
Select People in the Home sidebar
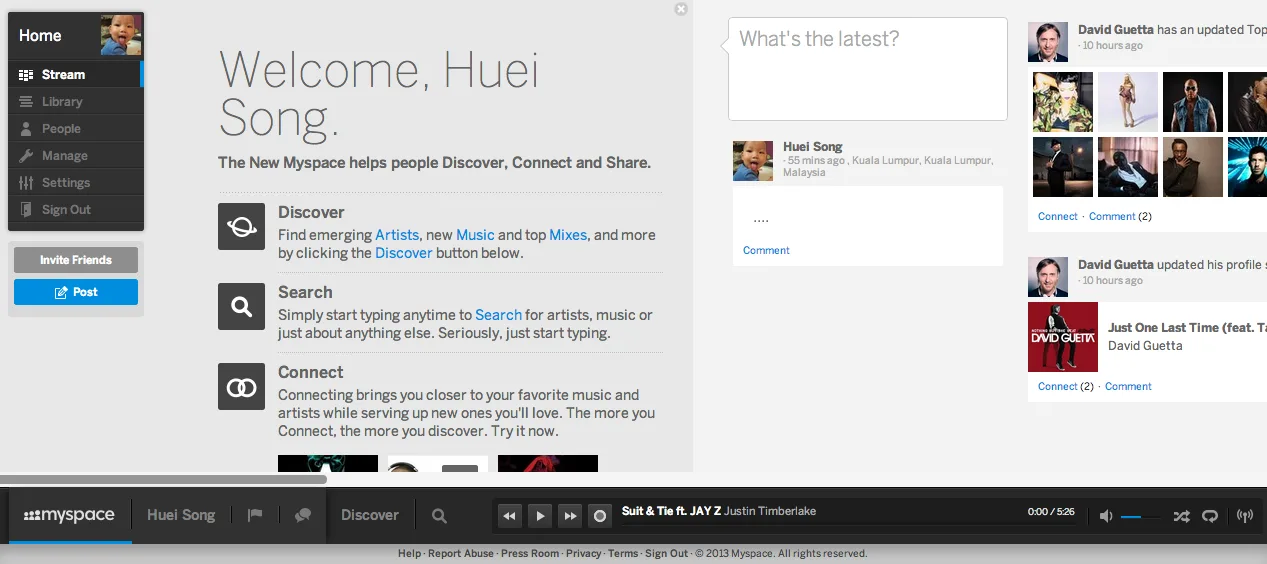[x=76, y=128]
